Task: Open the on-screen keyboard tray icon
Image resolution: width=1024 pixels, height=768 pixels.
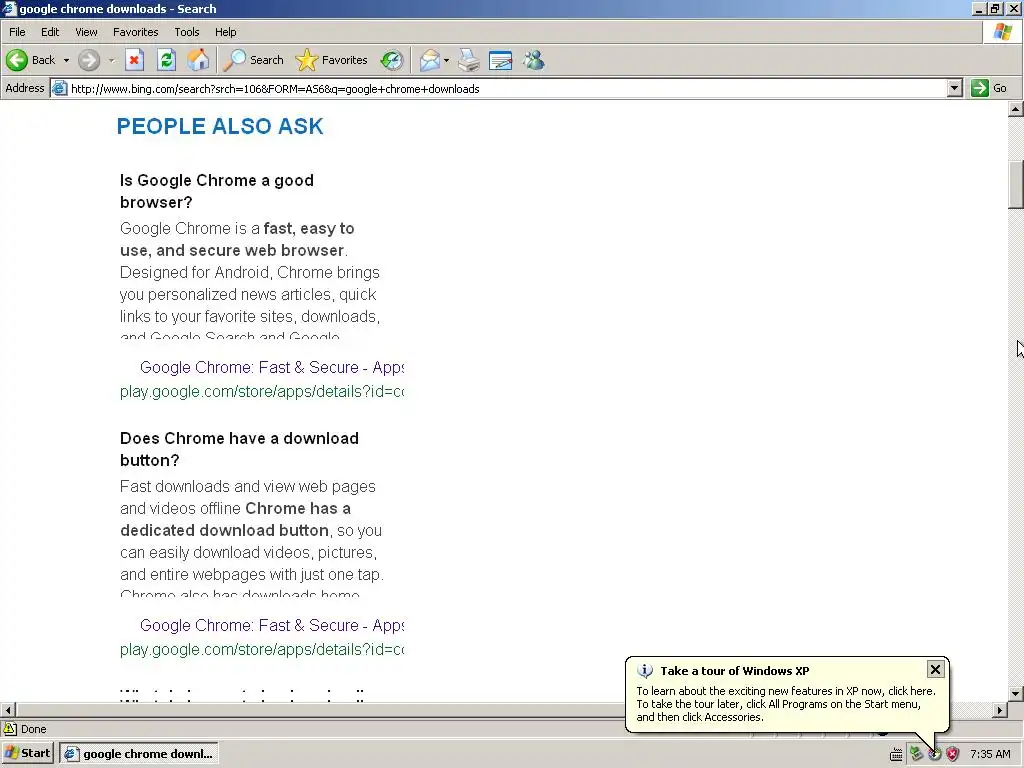Action: (x=896, y=754)
